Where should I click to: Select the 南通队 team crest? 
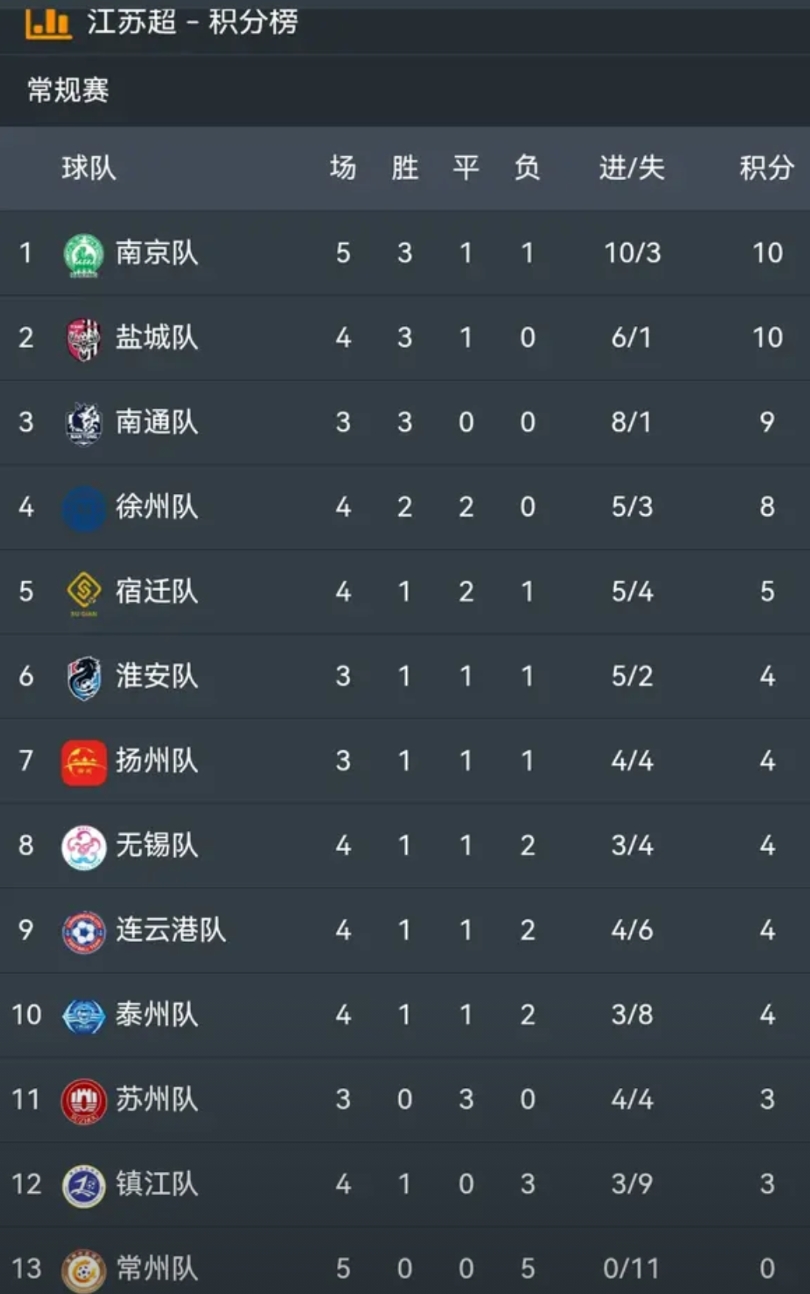tap(84, 423)
